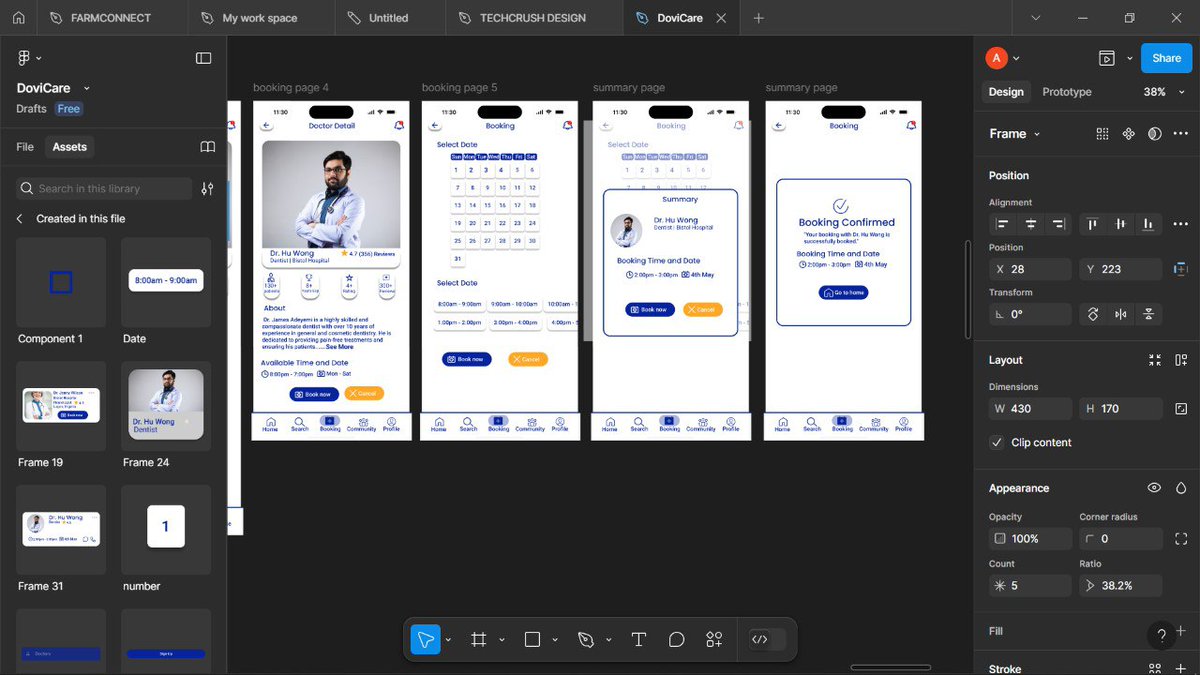The image size is (1200, 675).
Task: Align left in Alignment section
Action: (x=1003, y=224)
